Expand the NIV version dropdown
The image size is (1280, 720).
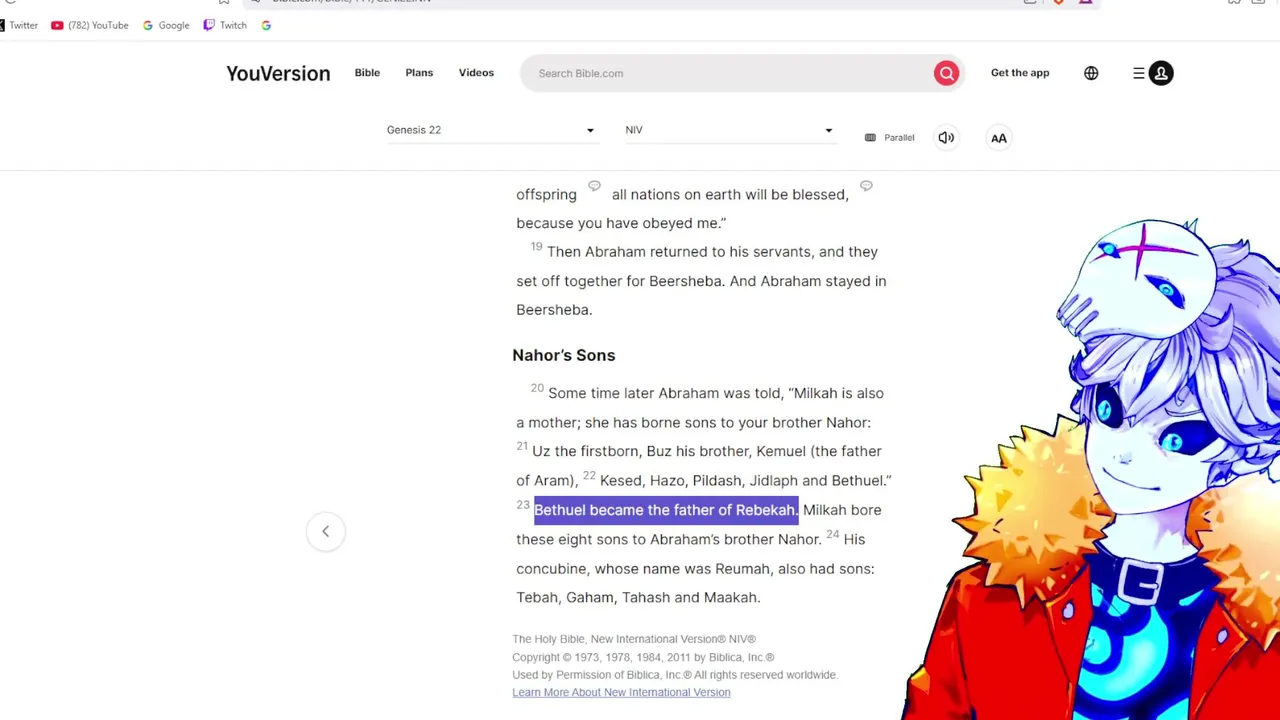729,130
